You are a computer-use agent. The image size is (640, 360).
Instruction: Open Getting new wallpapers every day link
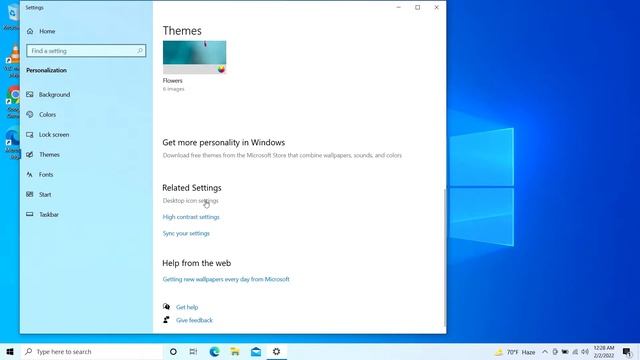tap(226, 279)
